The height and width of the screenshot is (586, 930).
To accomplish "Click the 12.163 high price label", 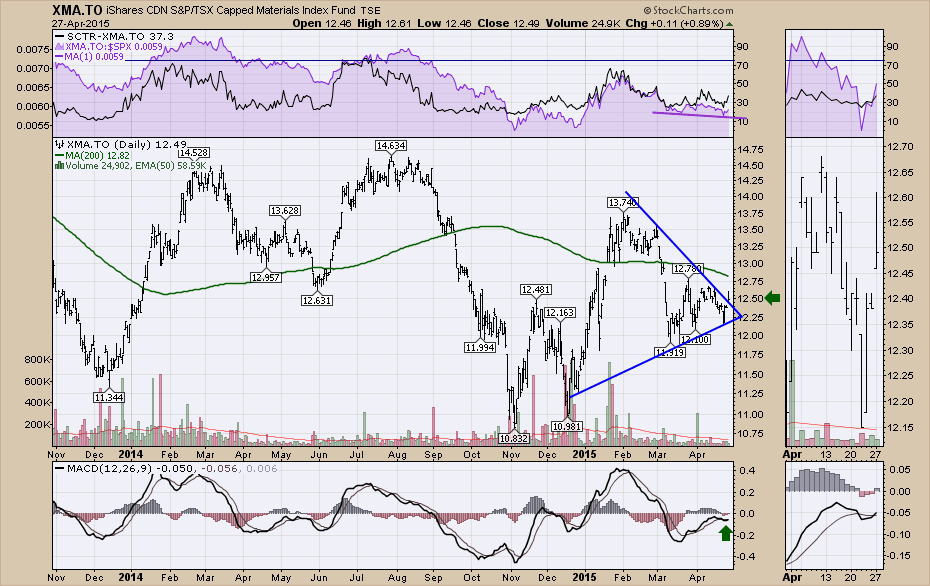I will [x=559, y=313].
